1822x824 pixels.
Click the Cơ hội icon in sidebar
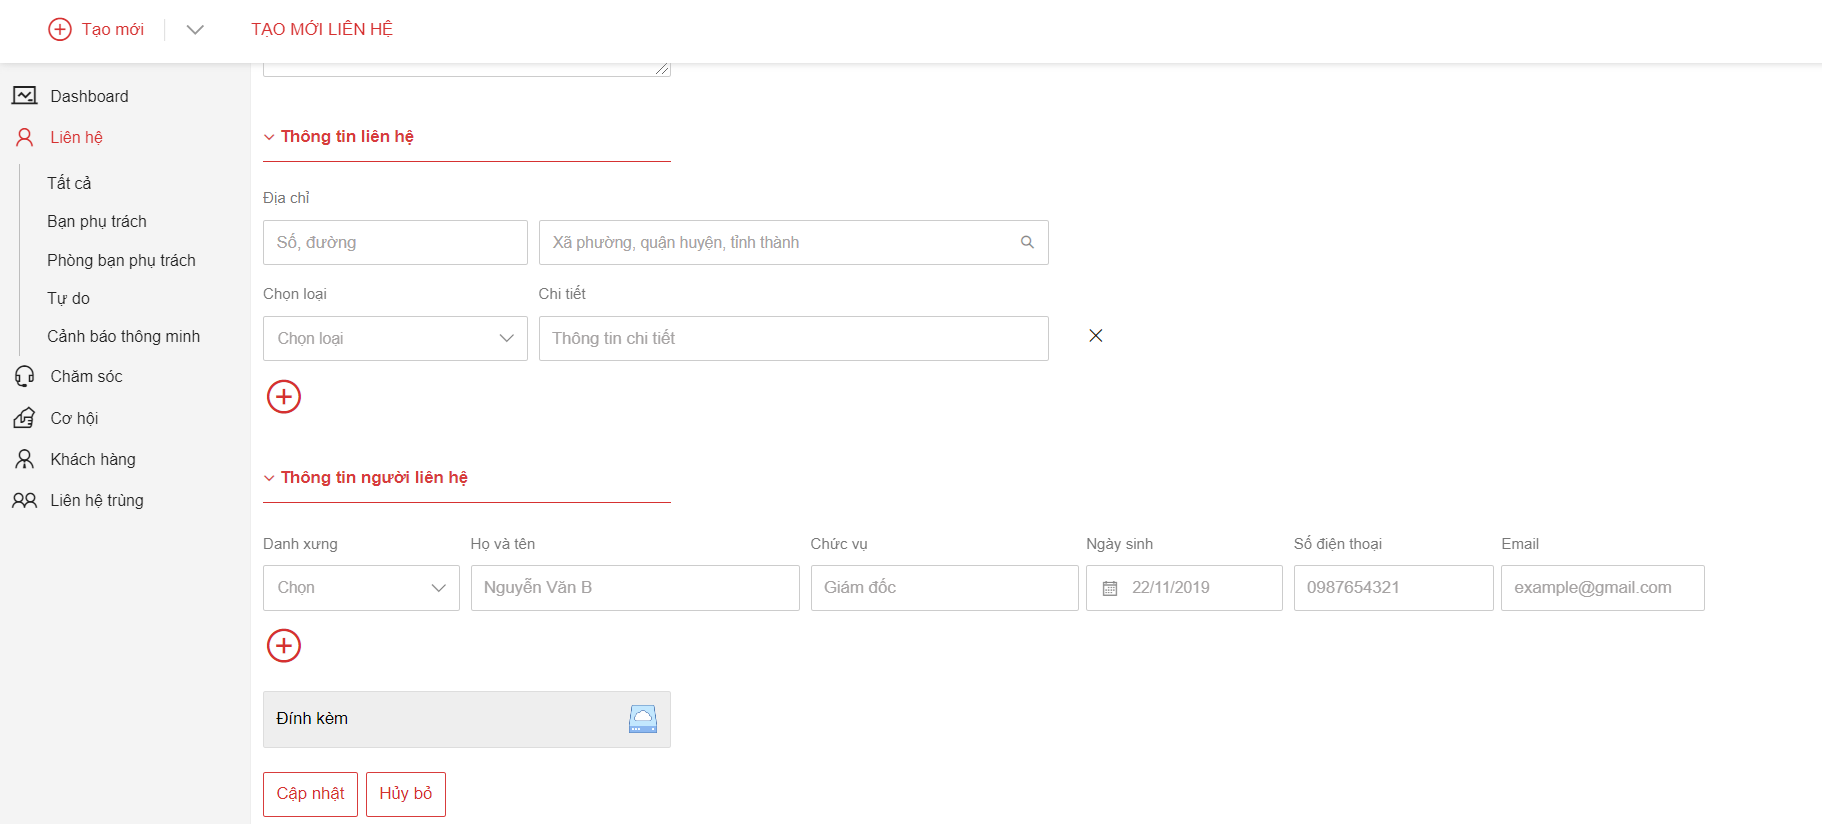click(x=25, y=418)
